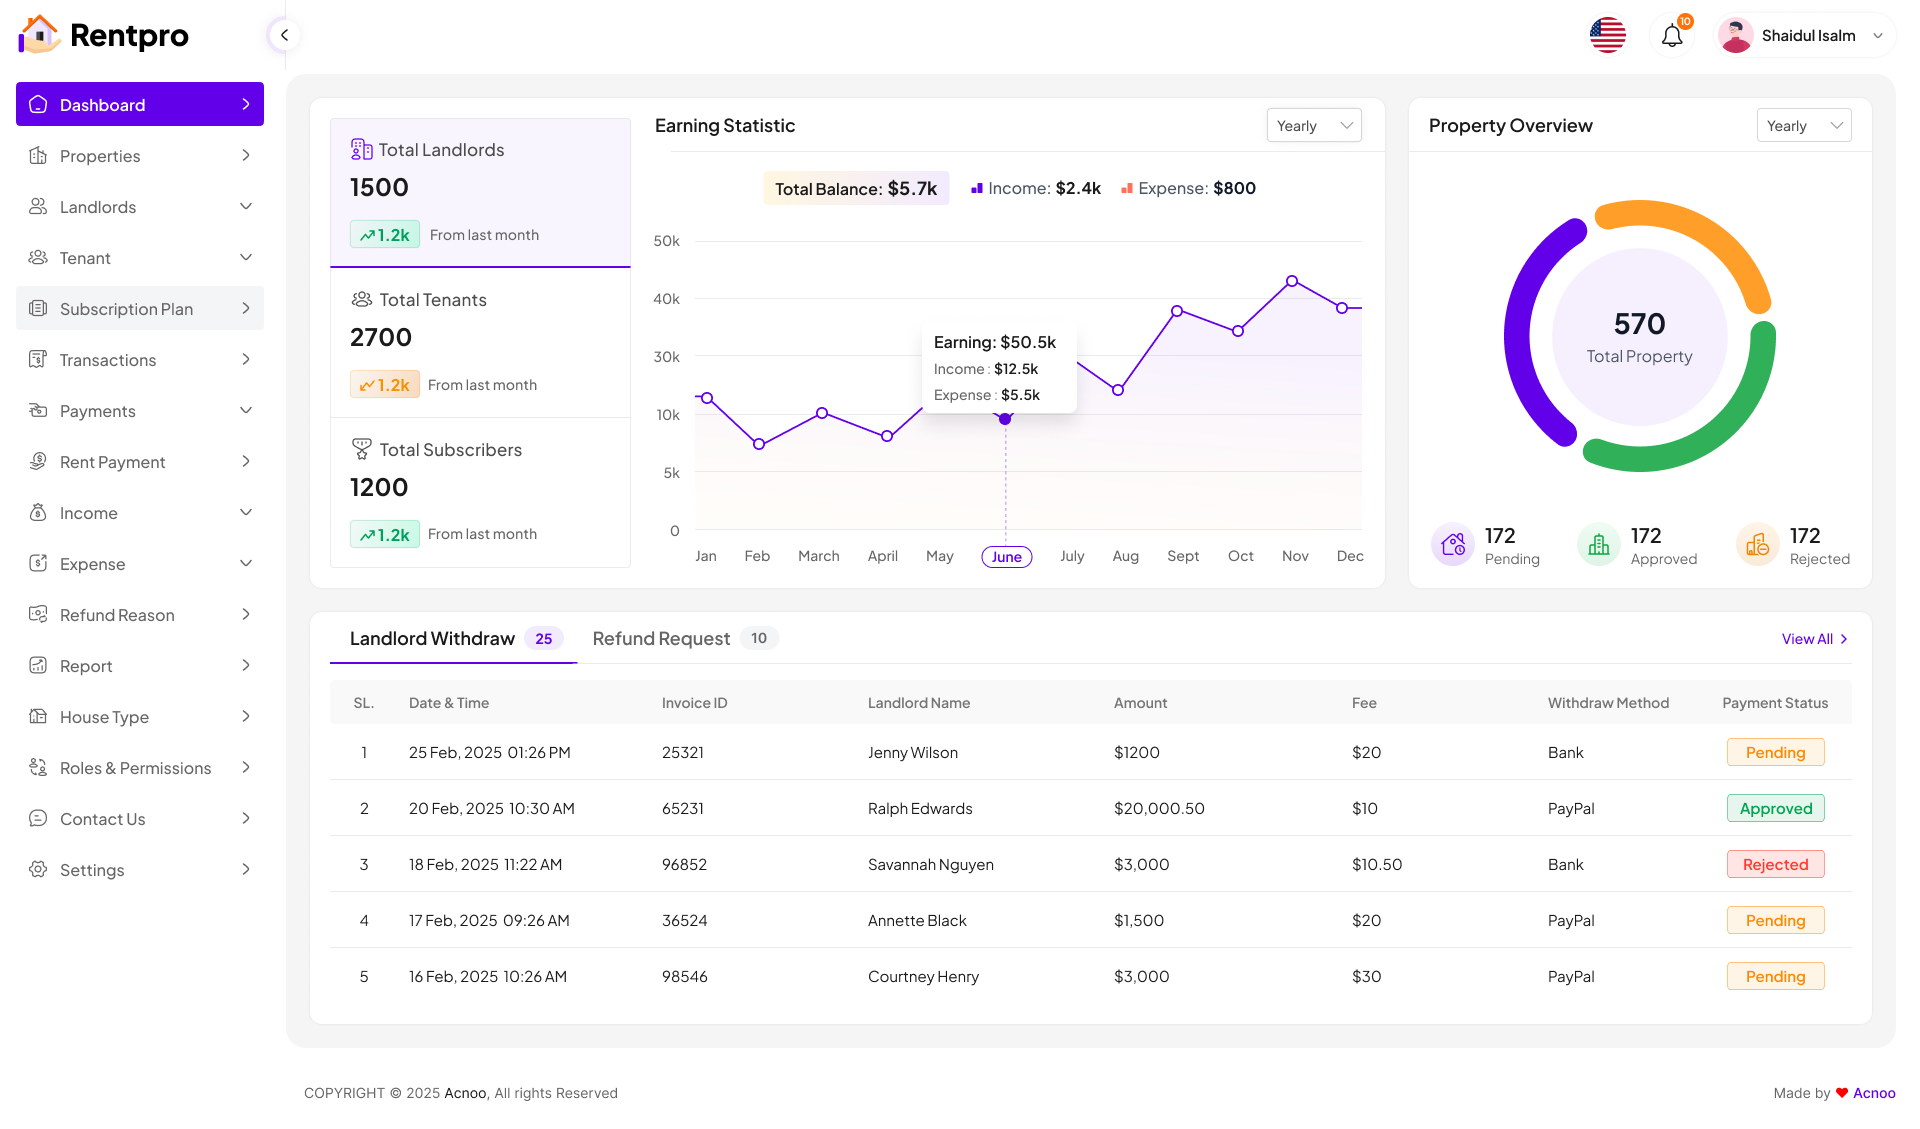1920x1129 pixels.
Task: Open Property Overview Yearly dropdown
Action: (x=1804, y=126)
